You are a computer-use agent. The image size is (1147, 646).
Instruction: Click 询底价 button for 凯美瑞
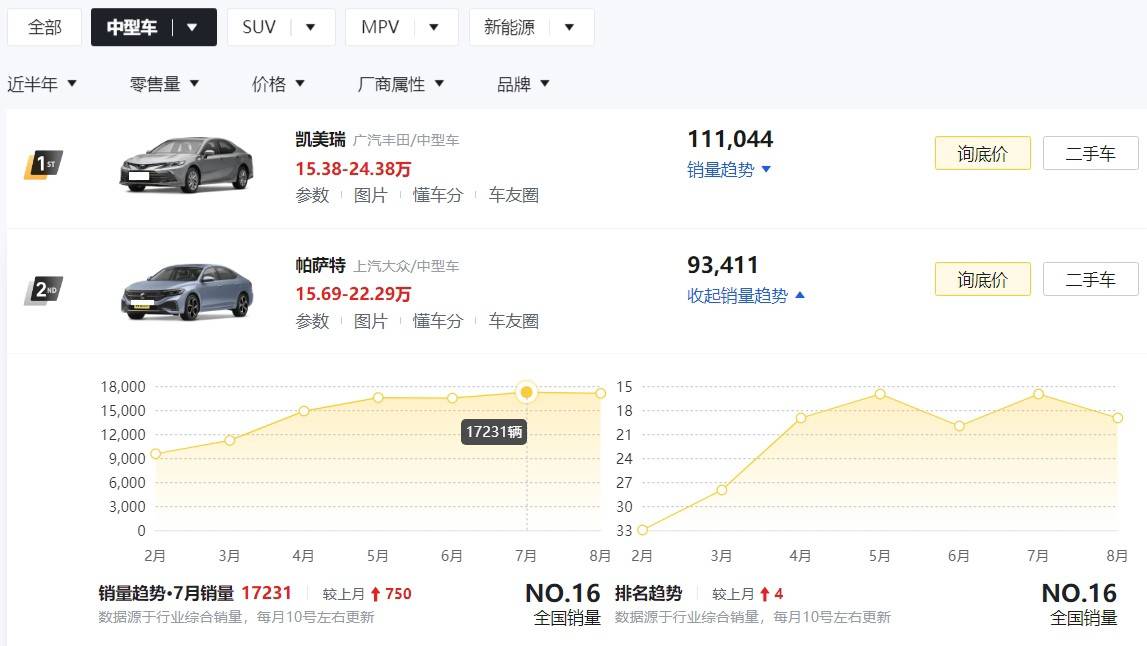tap(982, 154)
